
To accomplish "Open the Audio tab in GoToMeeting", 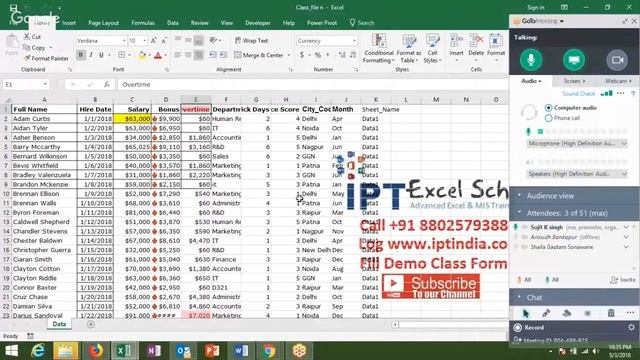I will click(531, 81).
